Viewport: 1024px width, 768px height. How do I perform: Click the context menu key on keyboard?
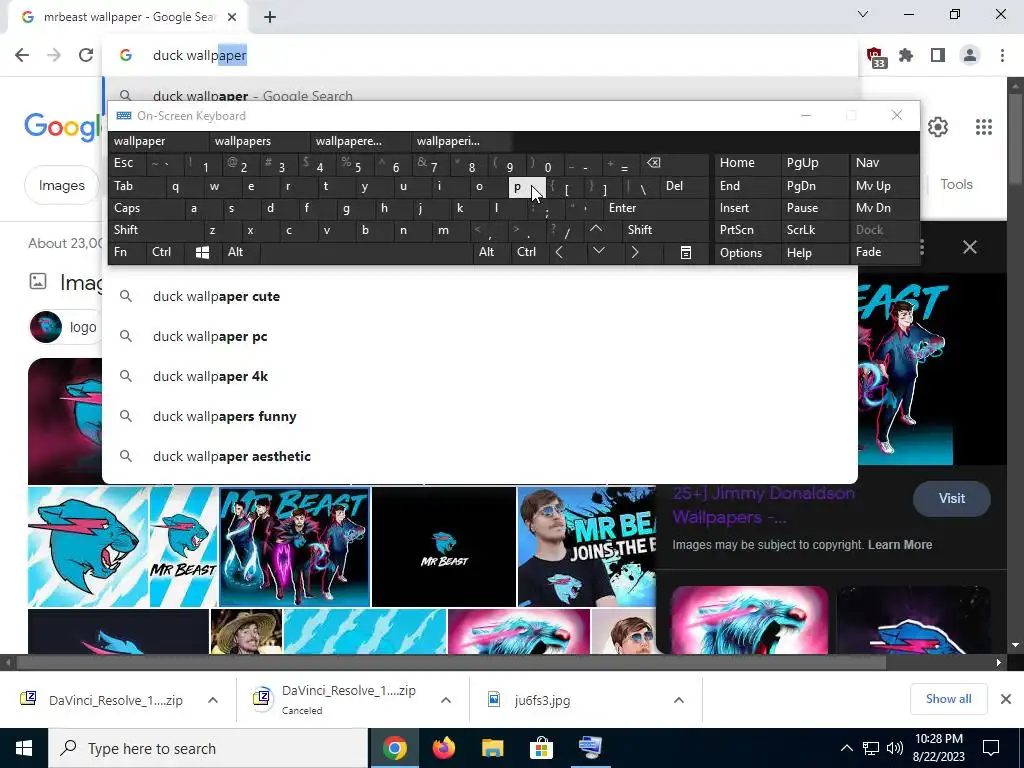click(685, 252)
